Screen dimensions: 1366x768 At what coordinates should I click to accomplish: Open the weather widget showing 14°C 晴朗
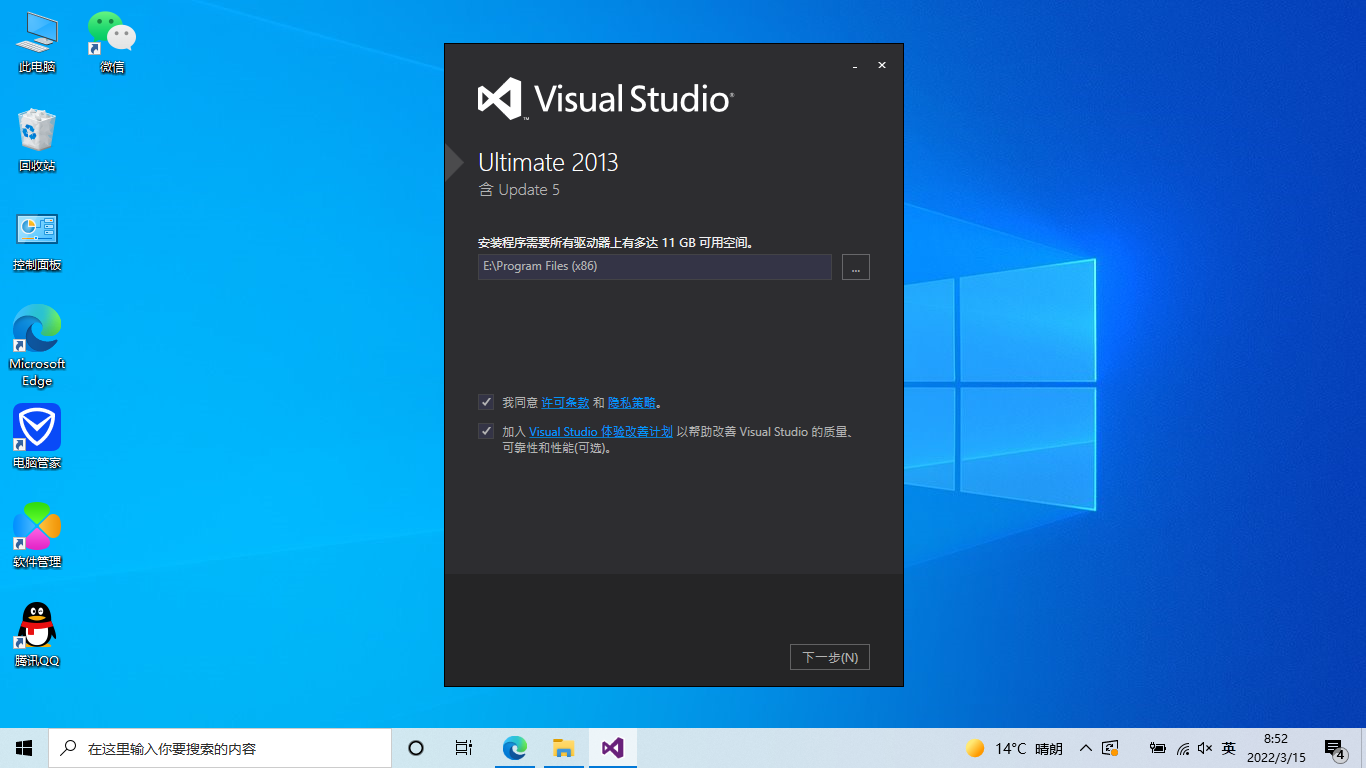pos(1014,748)
